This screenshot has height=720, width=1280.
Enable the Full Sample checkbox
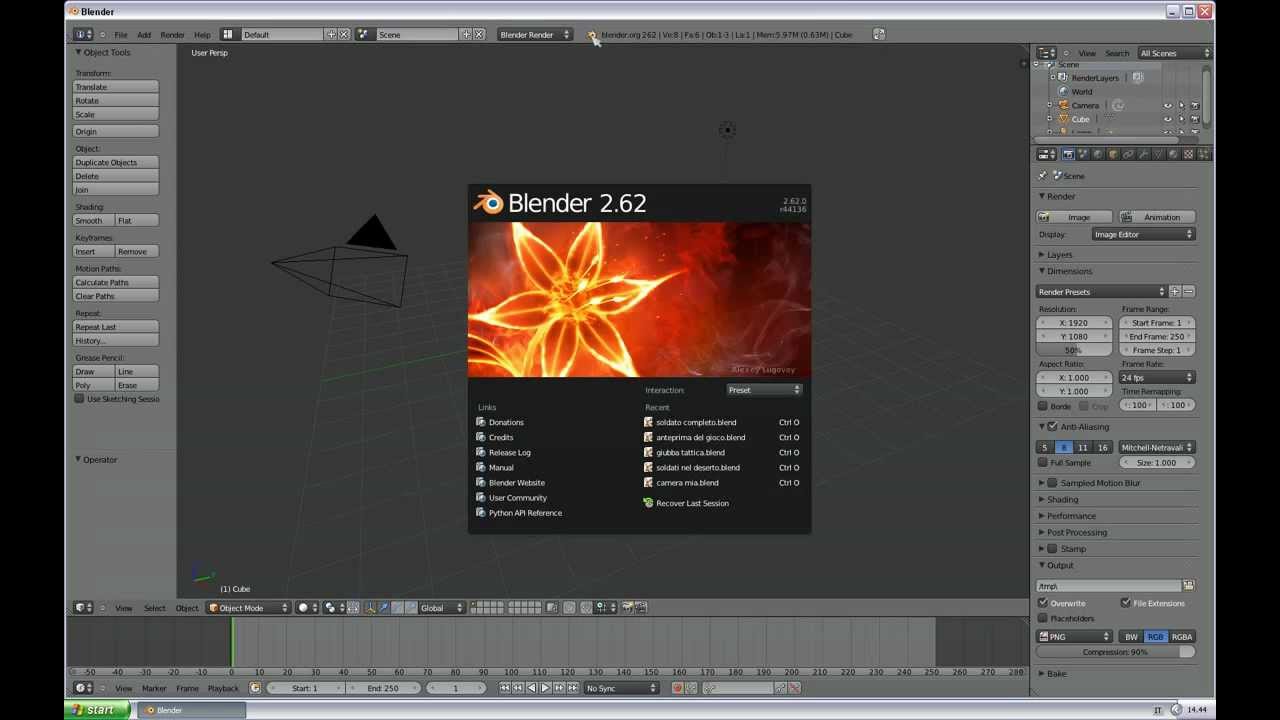(1043, 462)
